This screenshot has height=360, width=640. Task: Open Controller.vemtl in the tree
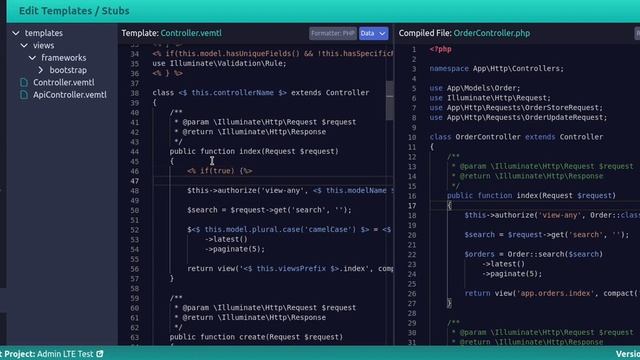[x=64, y=82]
